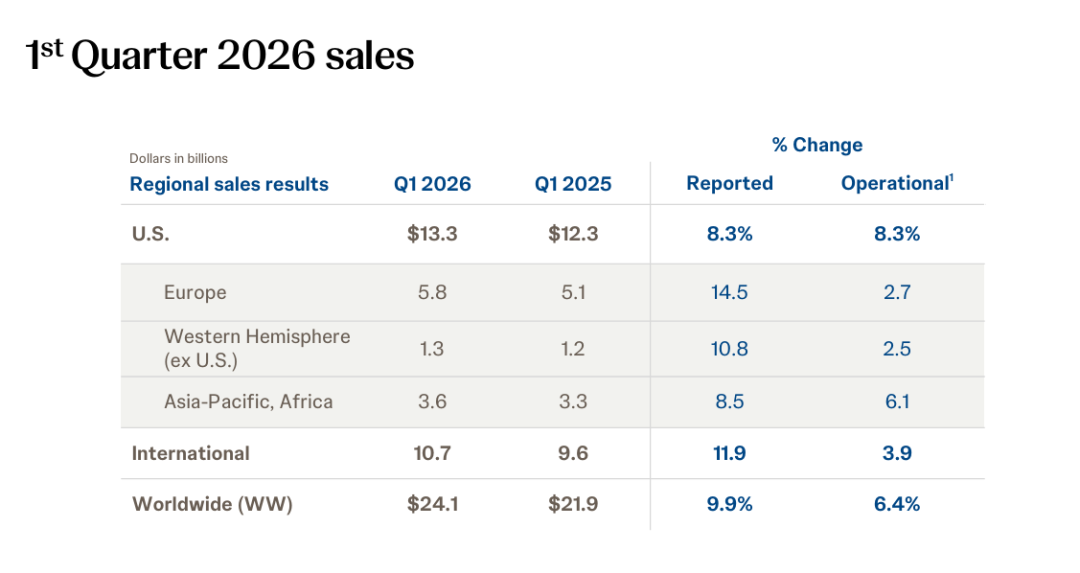Screen dimensions: 1080x573
Task: Select the 'Regional sales results' column header
Action: (229, 184)
